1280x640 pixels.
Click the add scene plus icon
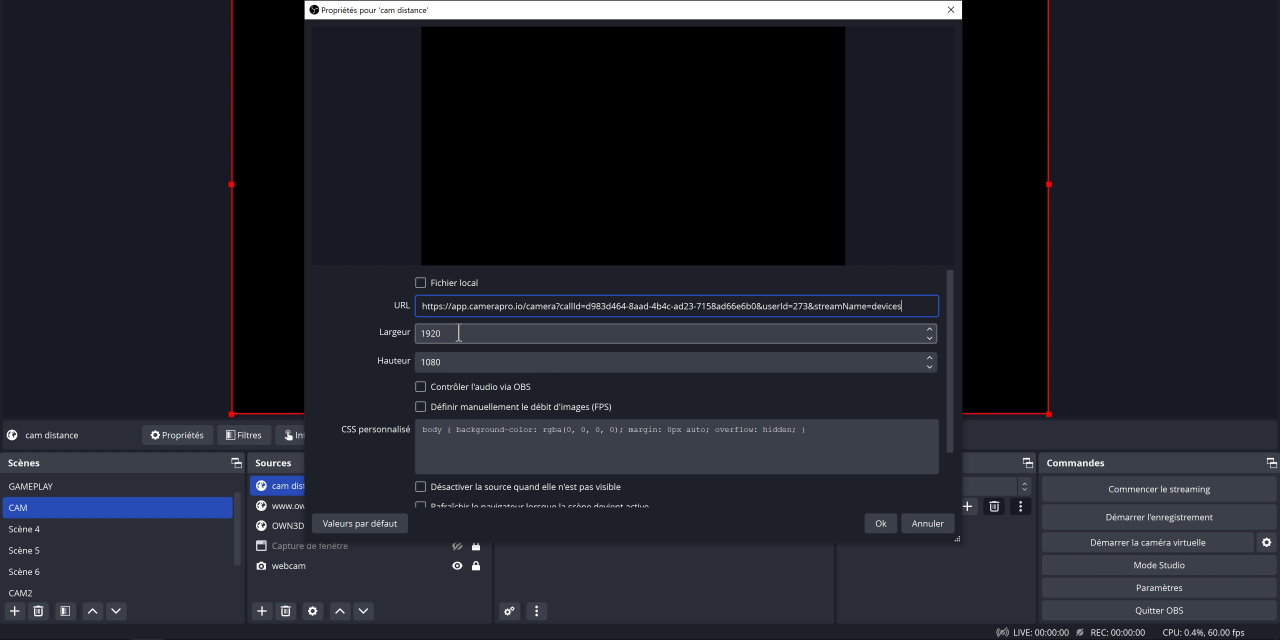[15, 611]
